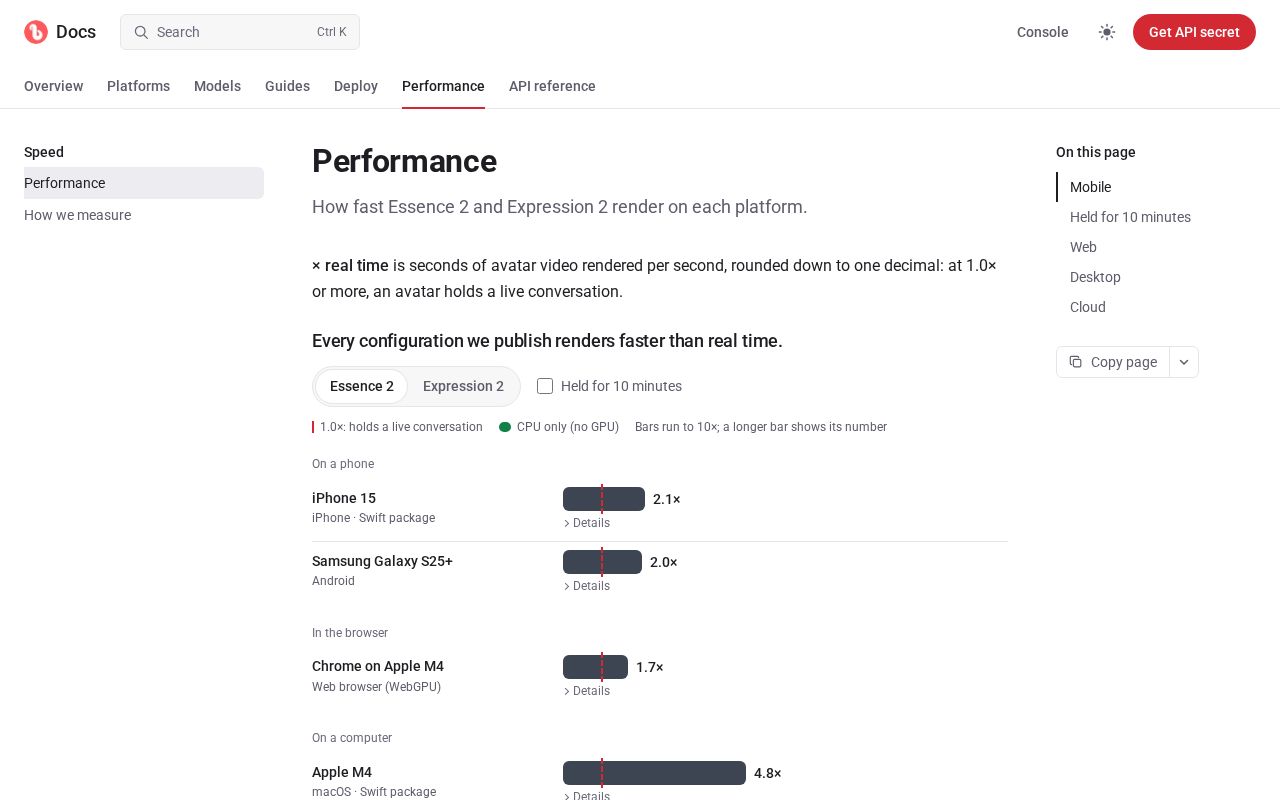1280x800 pixels.
Task: Open How we measure in sidebar
Action: click(x=144, y=215)
